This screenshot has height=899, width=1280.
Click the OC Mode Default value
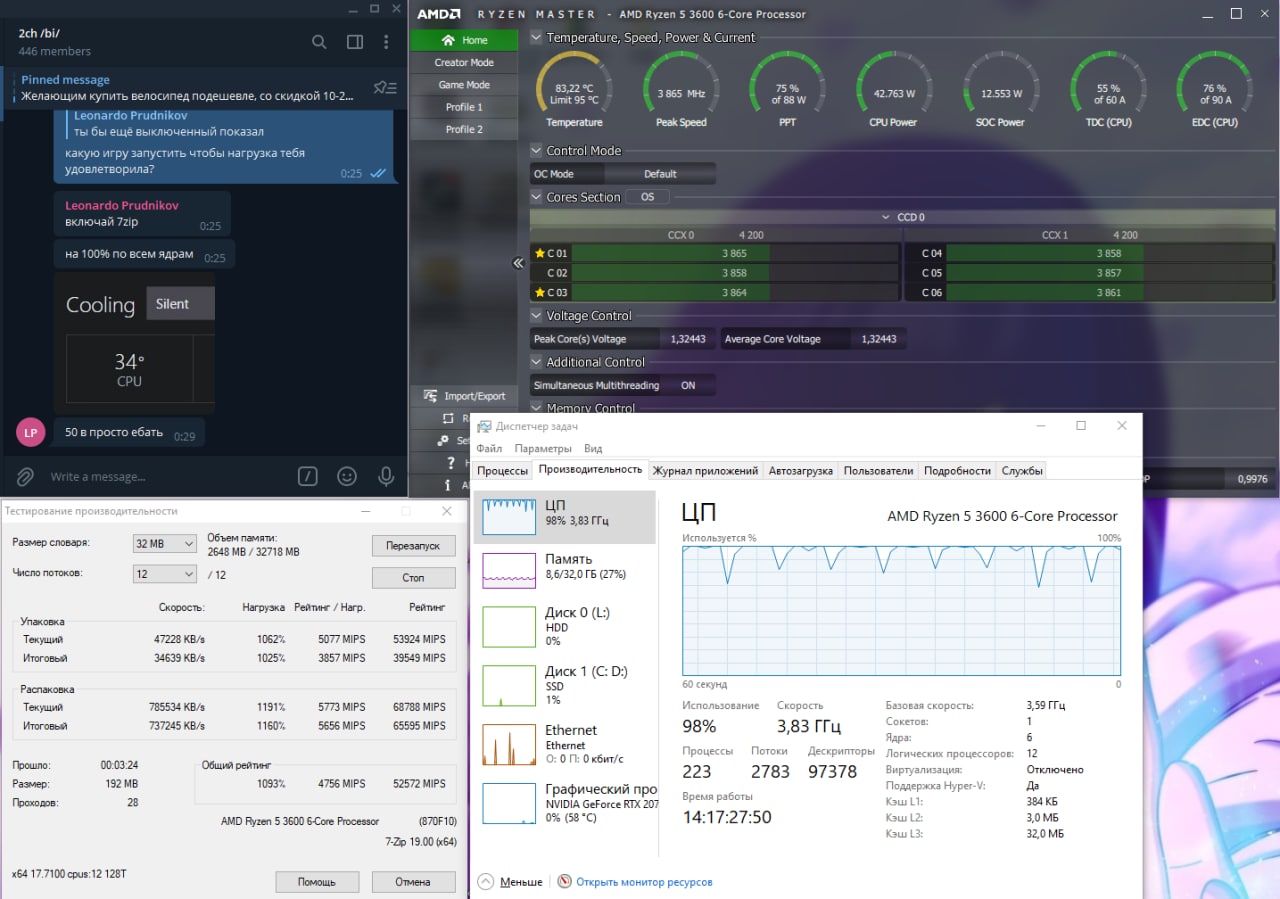click(x=660, y=174)
